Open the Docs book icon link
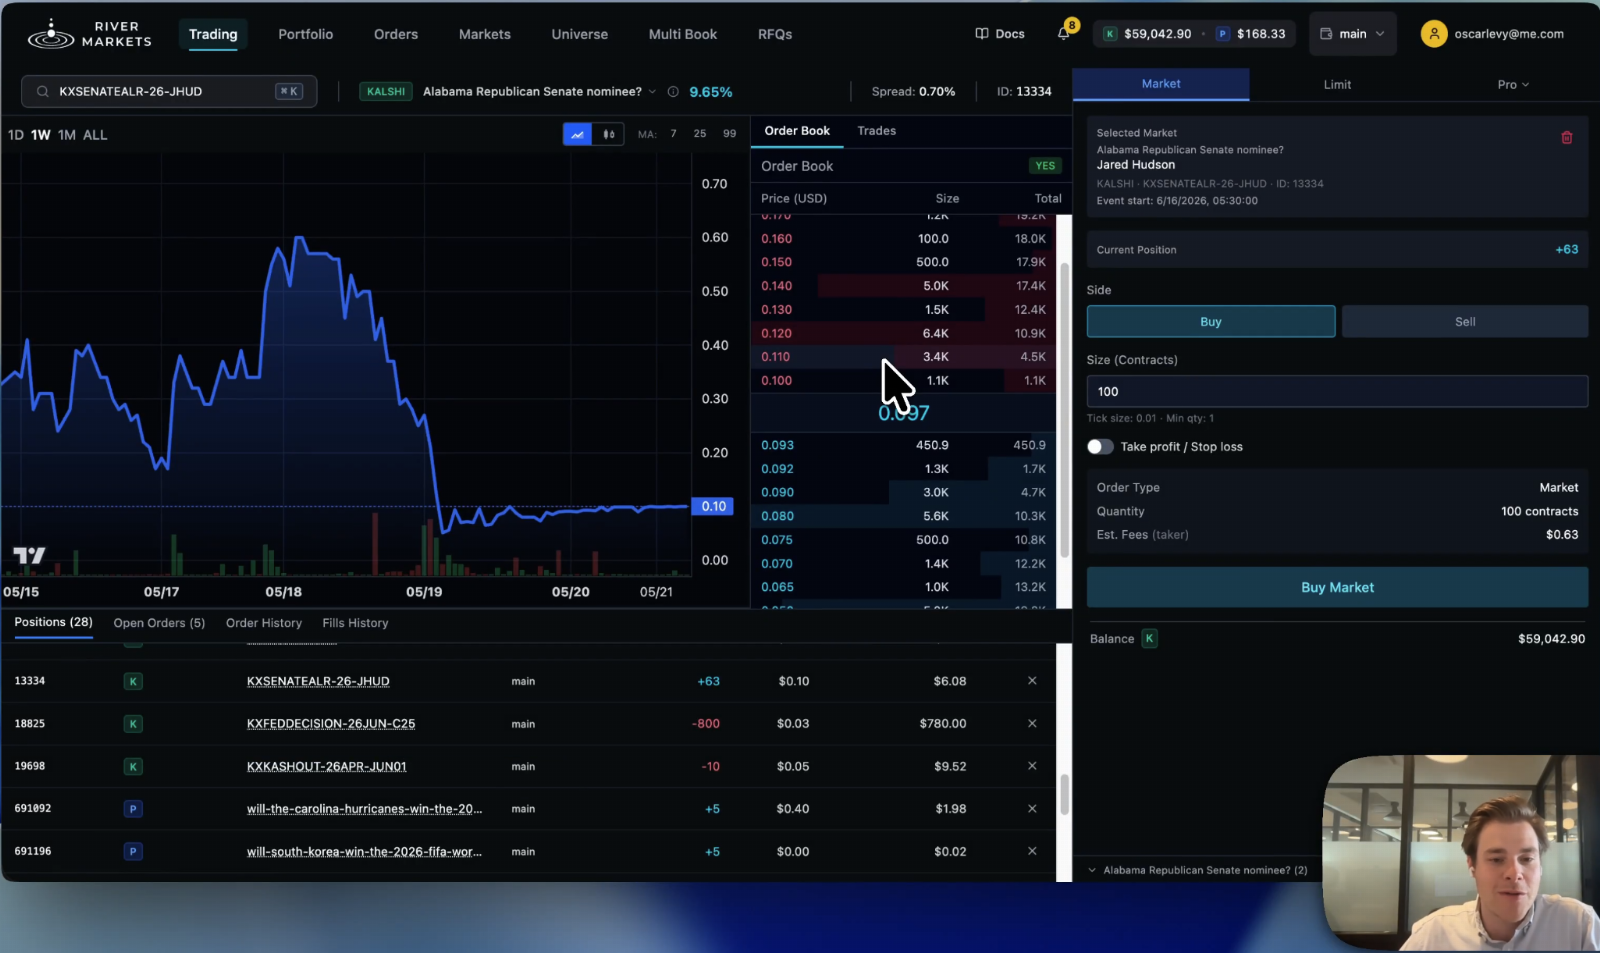The width and height of the screenshot is (1600, 953). 982,34
